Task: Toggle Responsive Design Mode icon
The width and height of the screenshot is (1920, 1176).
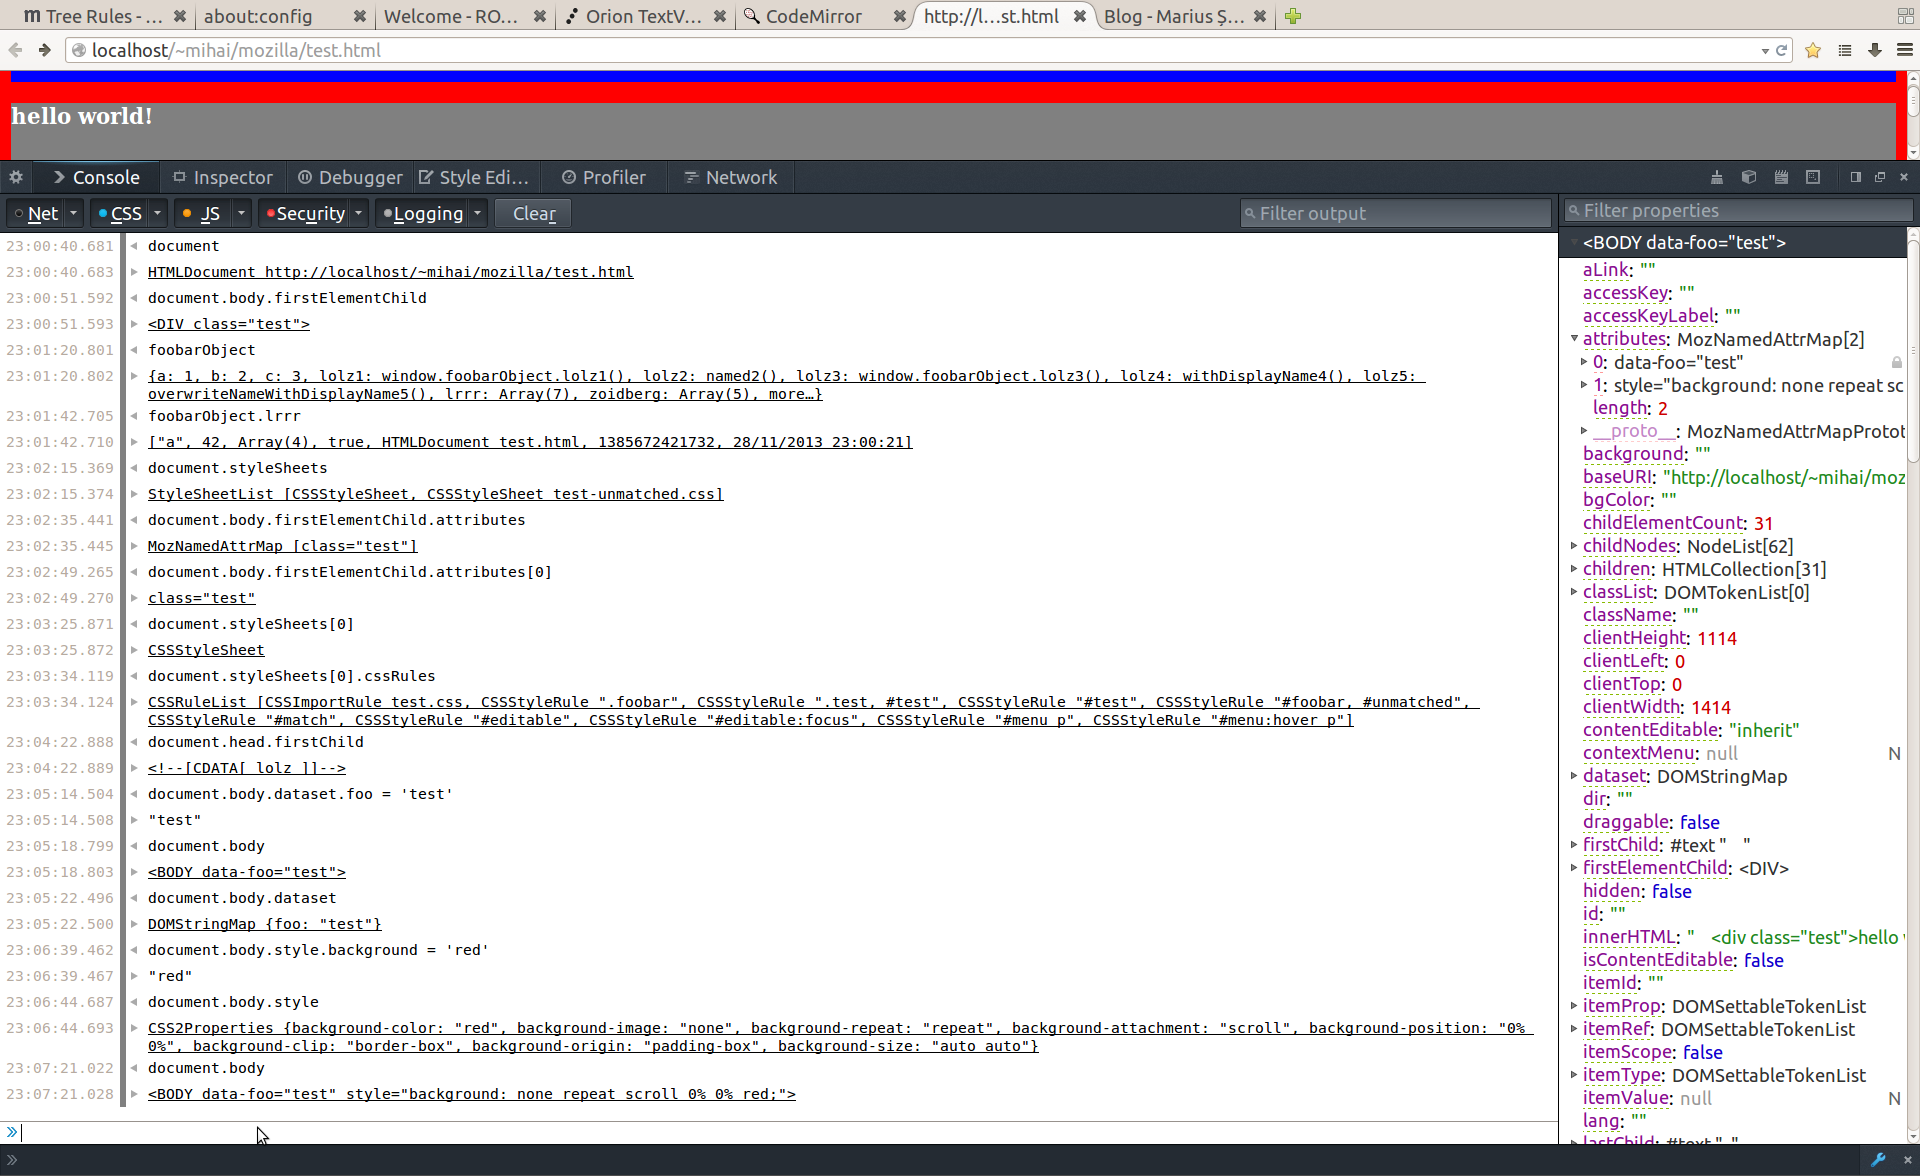Action: coord(1813,177)
